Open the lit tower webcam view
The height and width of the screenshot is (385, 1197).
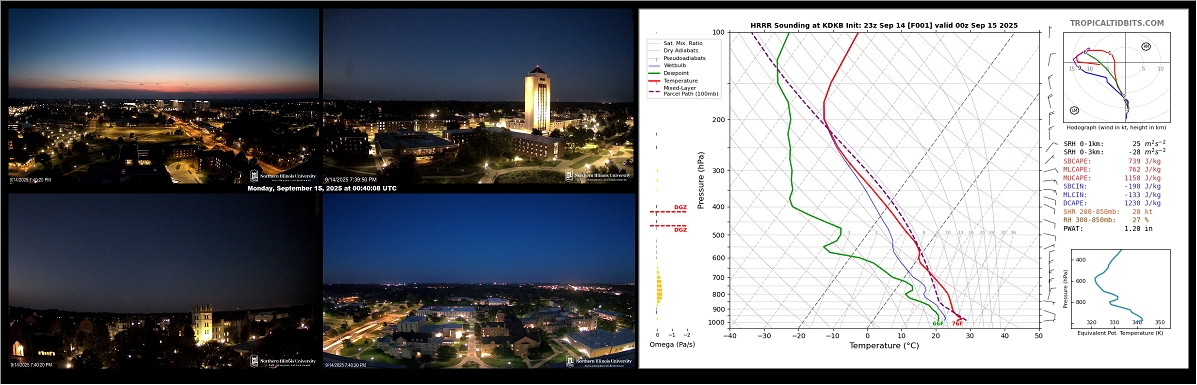coord(479,96)
